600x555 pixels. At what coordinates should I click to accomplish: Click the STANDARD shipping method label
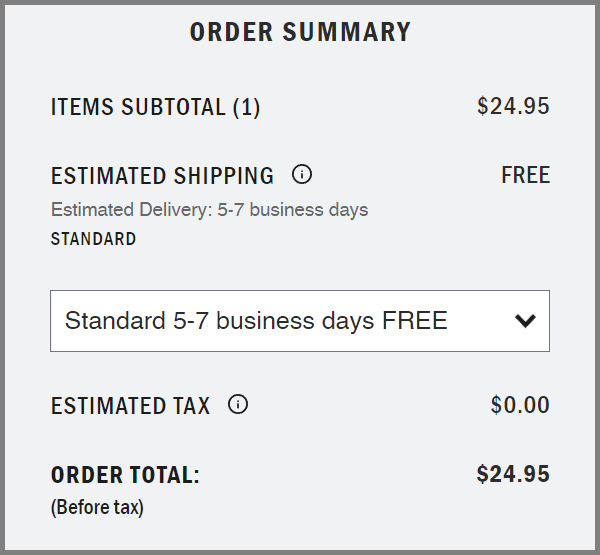[x=93, y=239]
